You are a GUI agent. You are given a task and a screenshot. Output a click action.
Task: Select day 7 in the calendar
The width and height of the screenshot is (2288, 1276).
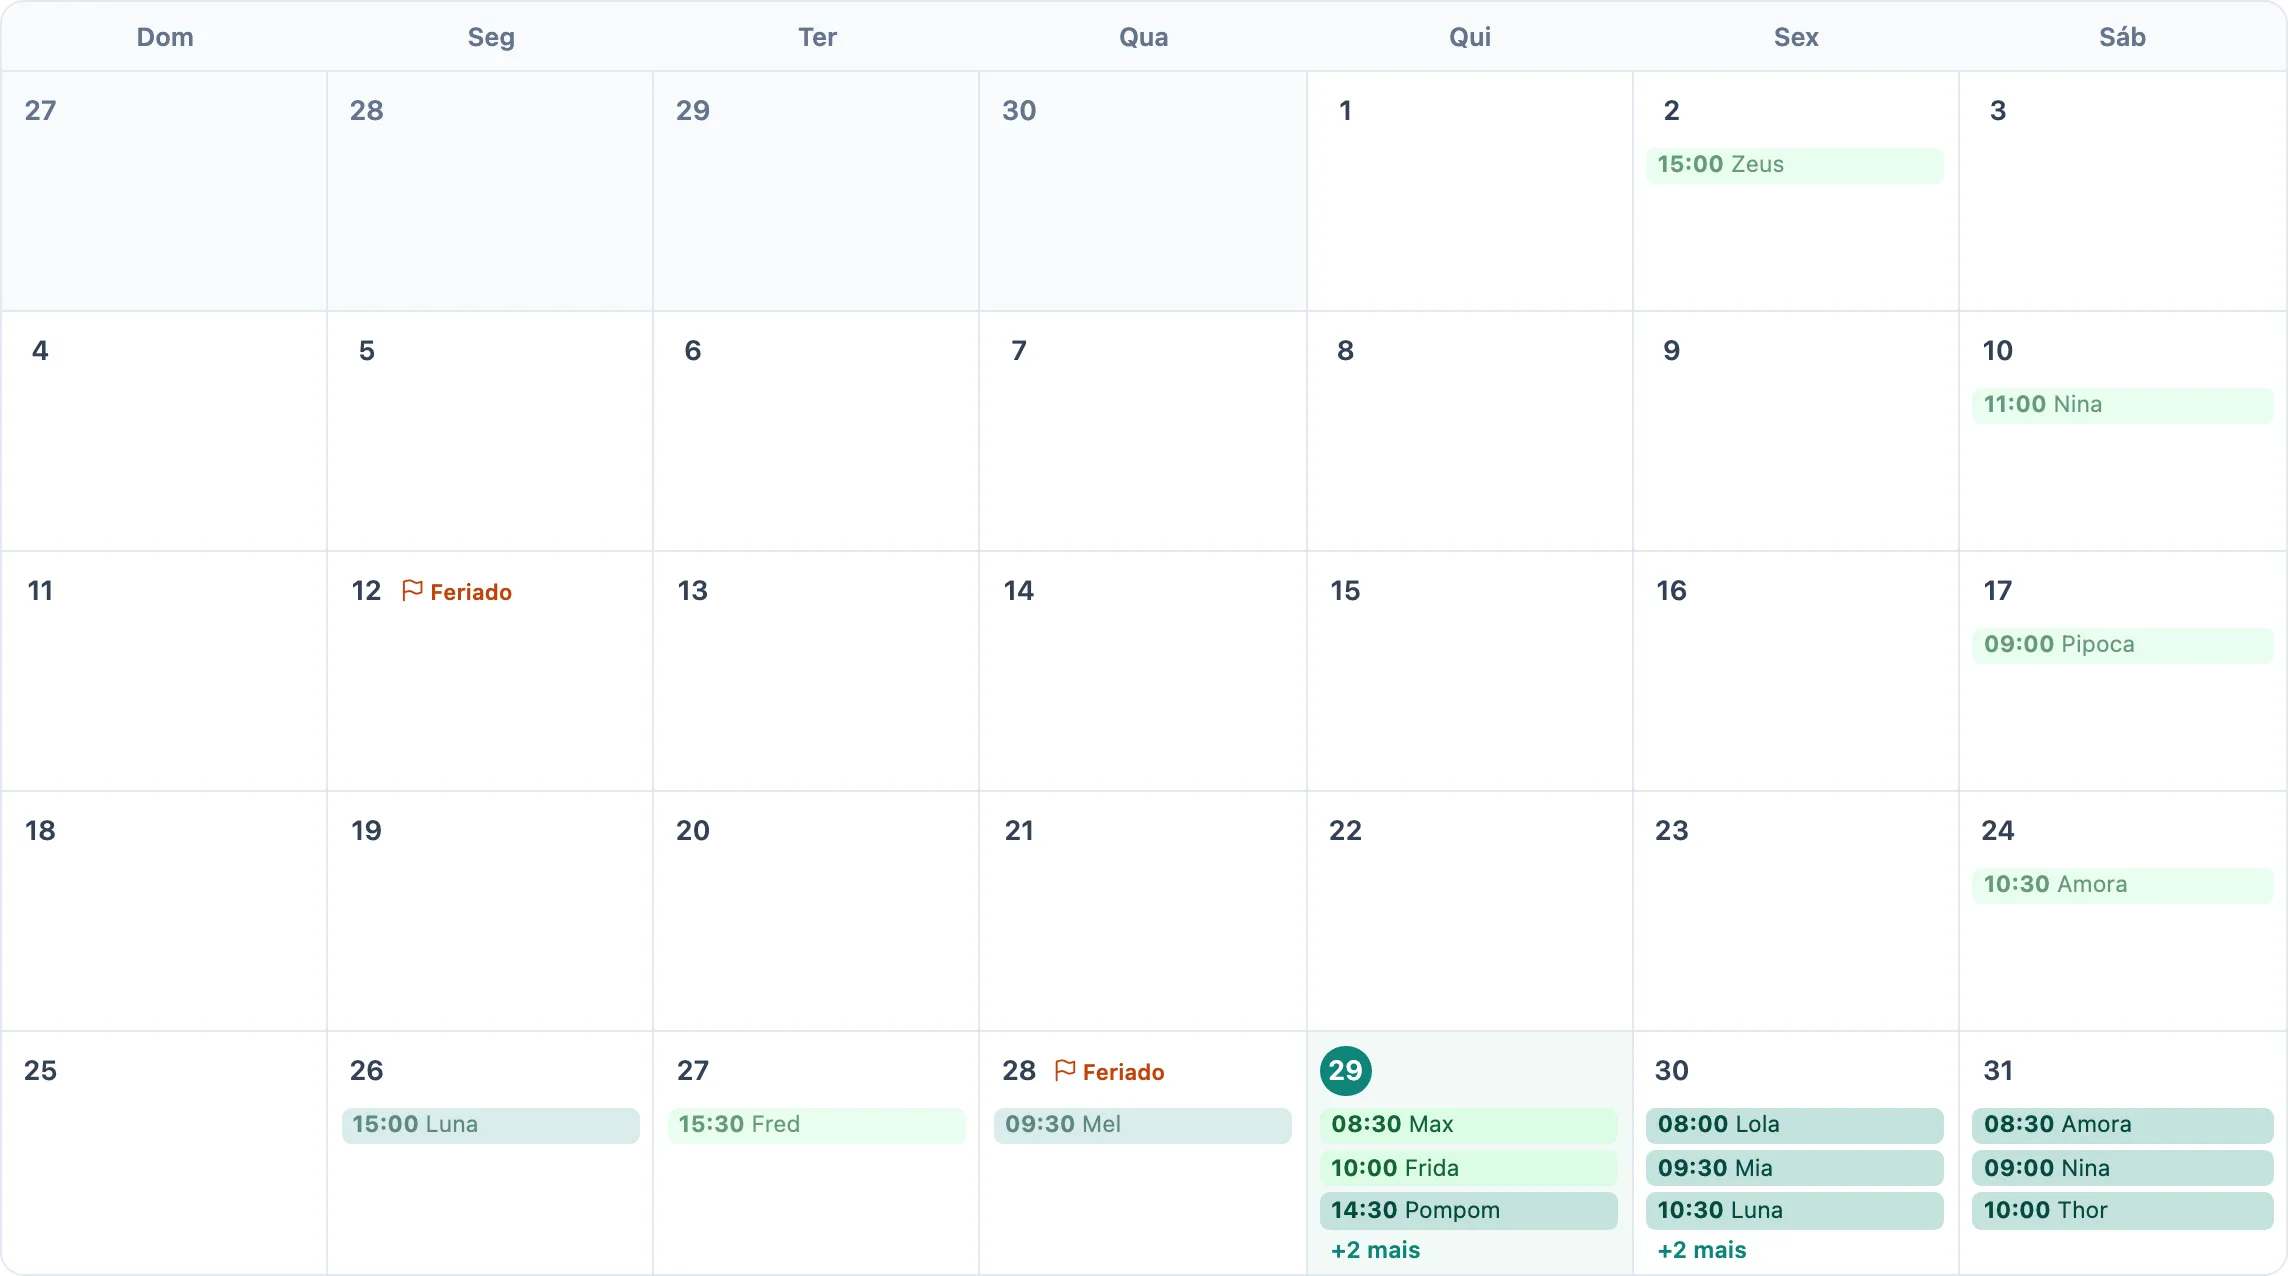tap(1019, 351)
